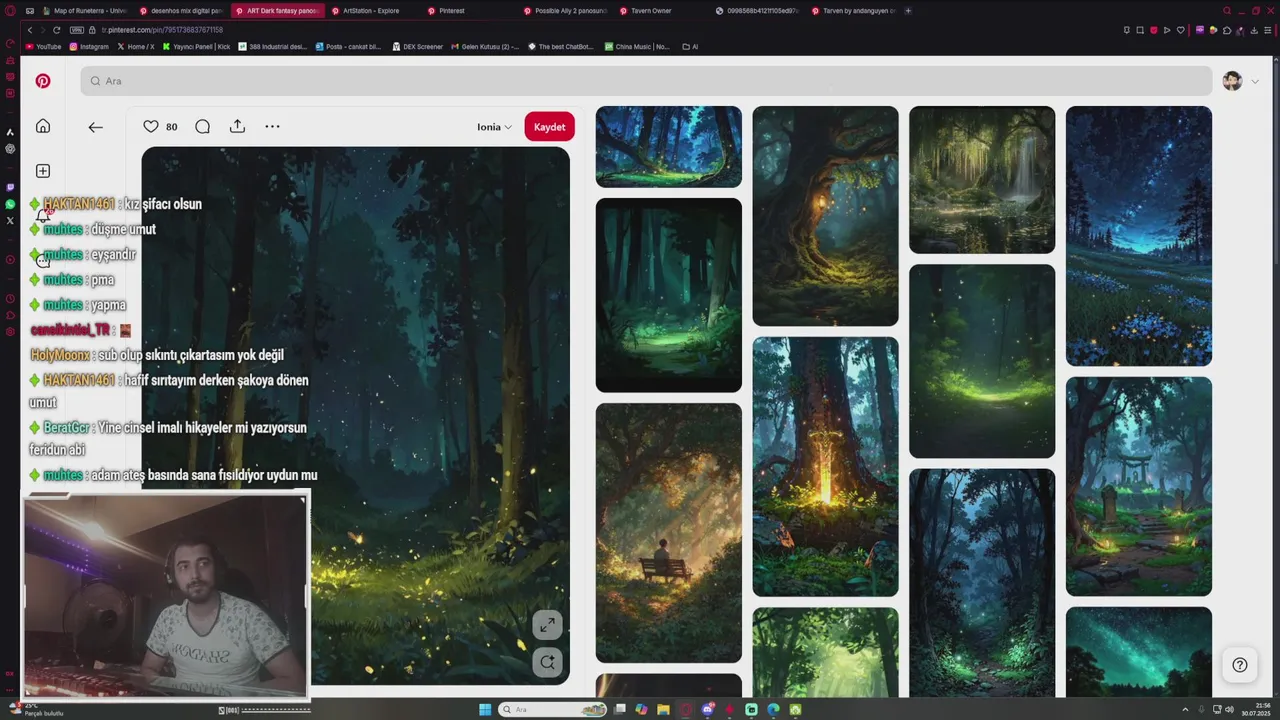Open the waterfall willow swamp thumbnail

982,180
